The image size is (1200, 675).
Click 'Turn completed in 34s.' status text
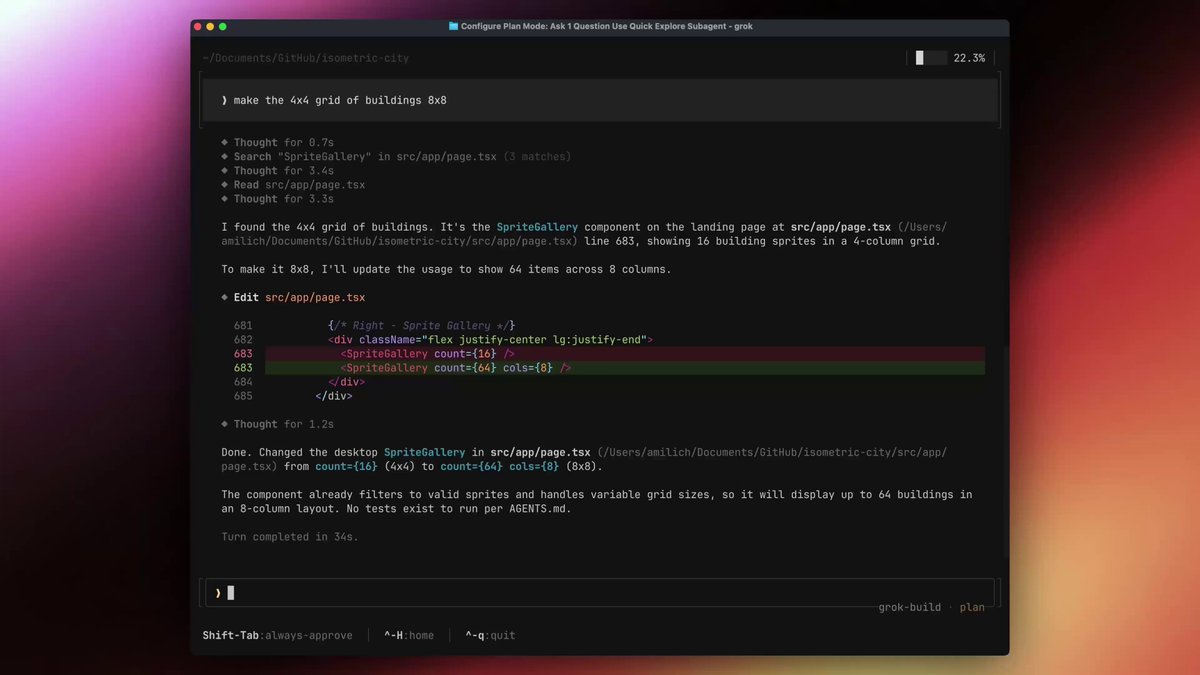pos(290,537)
